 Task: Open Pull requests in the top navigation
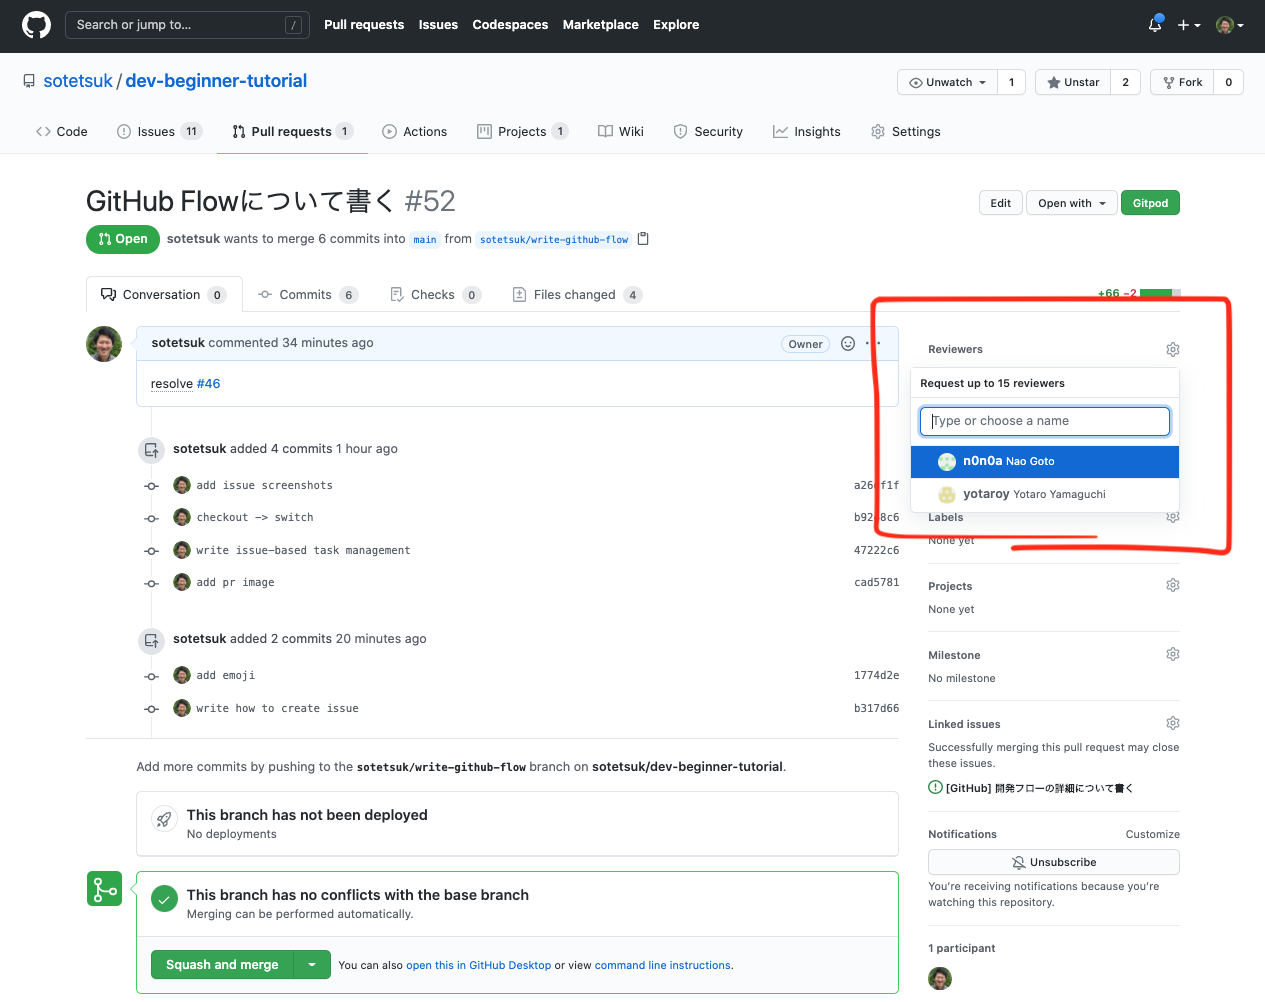click(364, 25)
